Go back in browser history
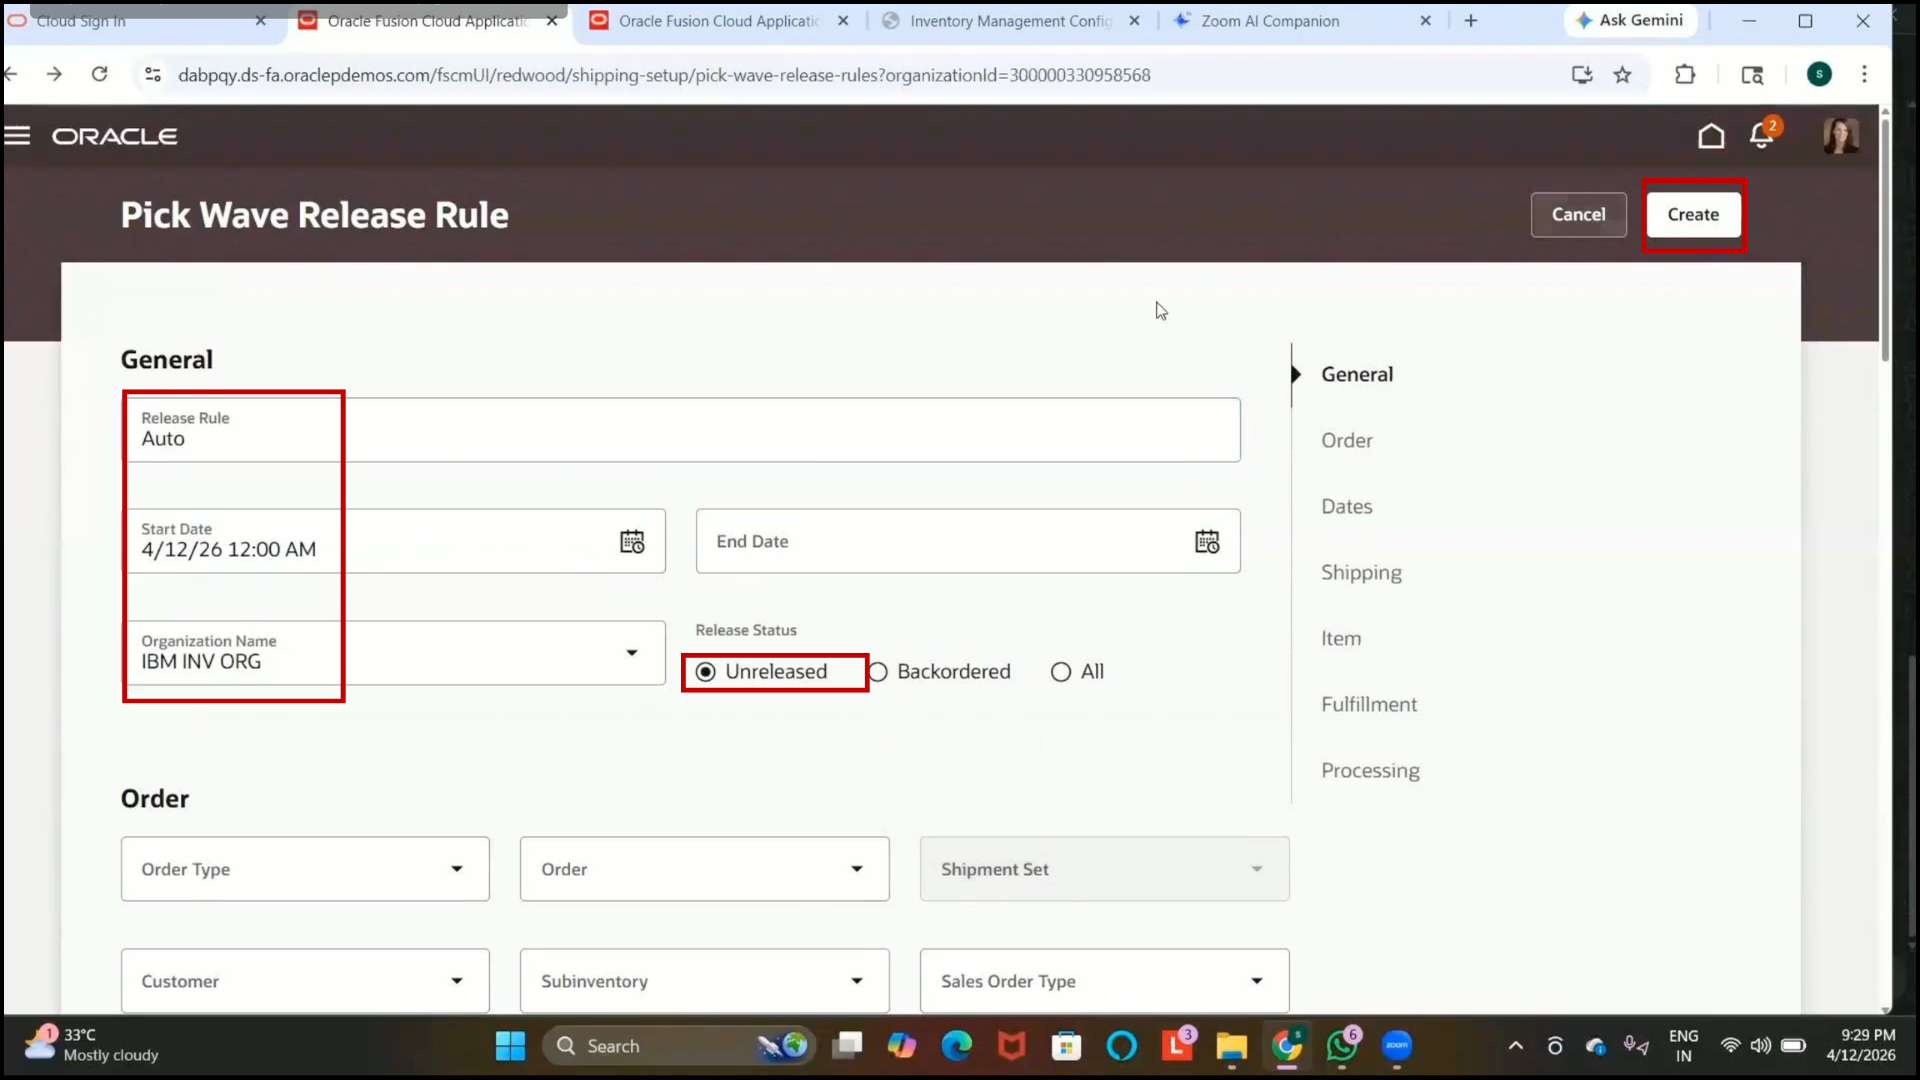This screenshot has width=1920, height=1080. click(11, 74)
